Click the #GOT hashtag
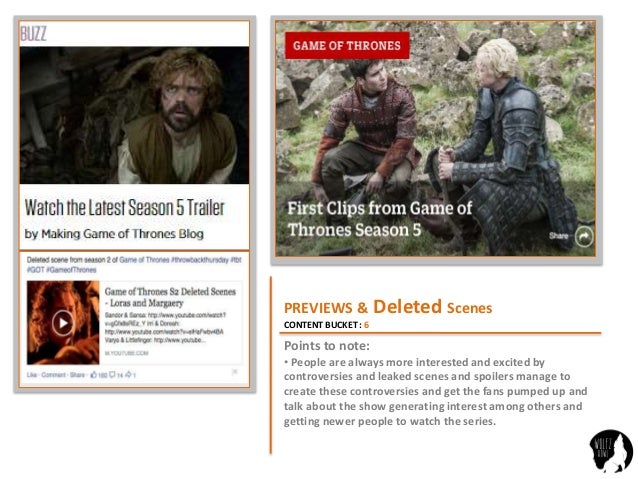 [35, 270]
